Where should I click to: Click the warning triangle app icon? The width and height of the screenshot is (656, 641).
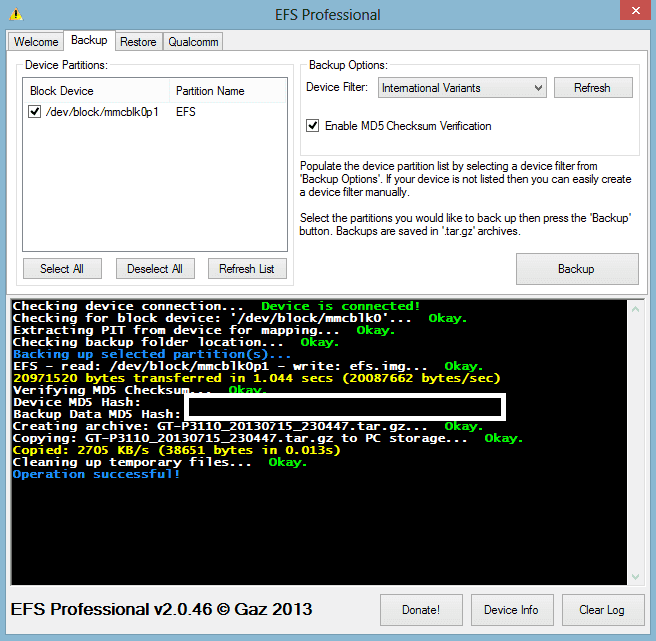click(16, 14)
